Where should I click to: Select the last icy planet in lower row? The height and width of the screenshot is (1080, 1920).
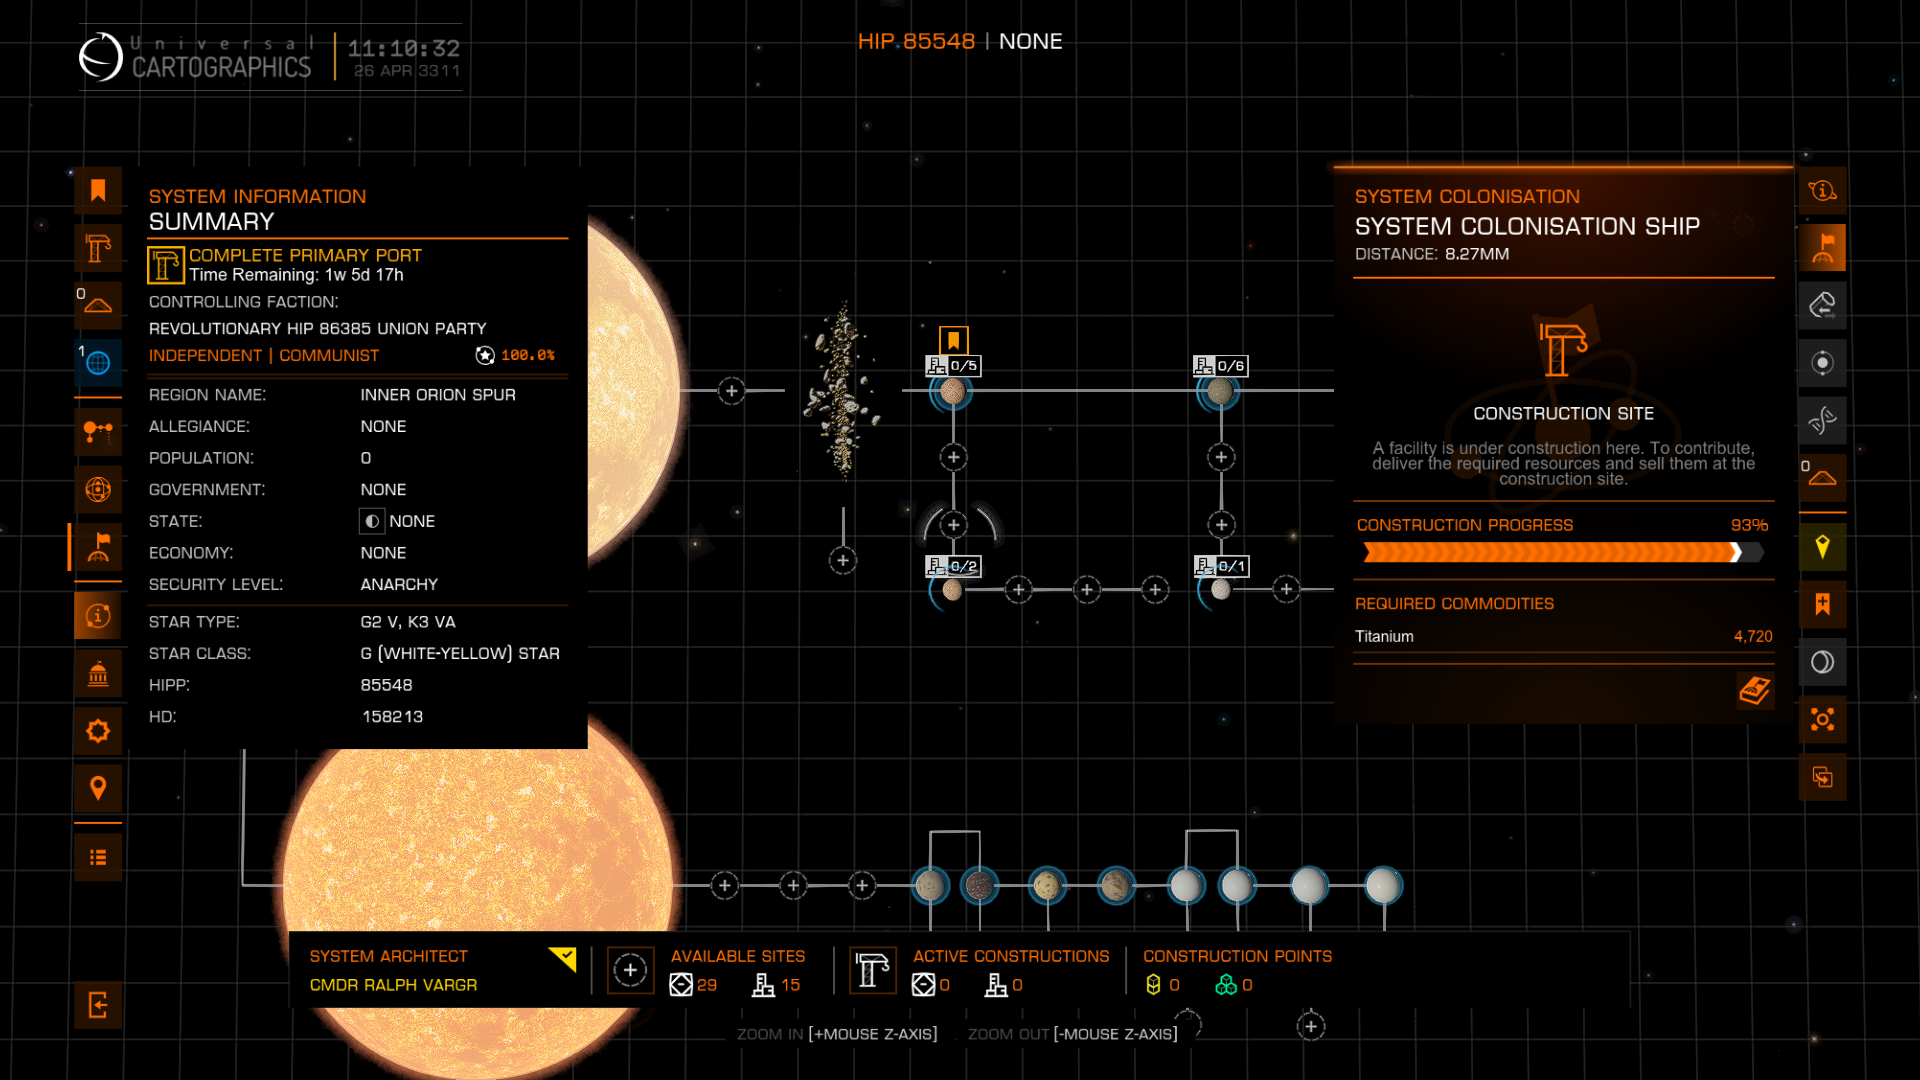click(1383, 885)
